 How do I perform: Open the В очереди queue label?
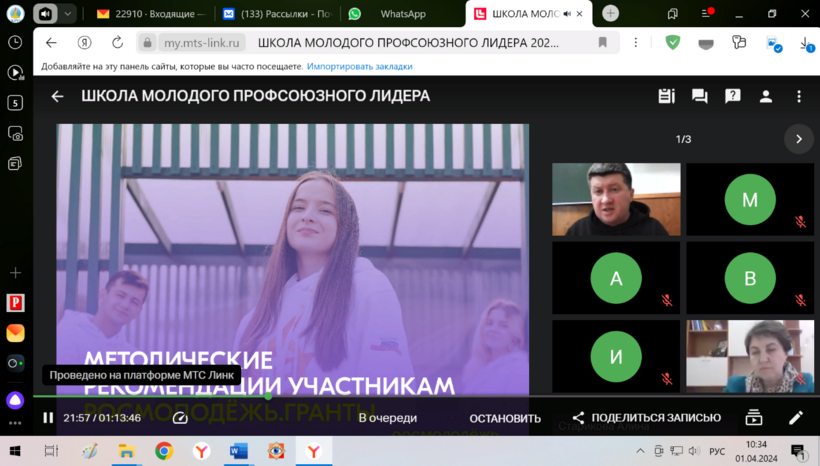click(x=388, y=418)
